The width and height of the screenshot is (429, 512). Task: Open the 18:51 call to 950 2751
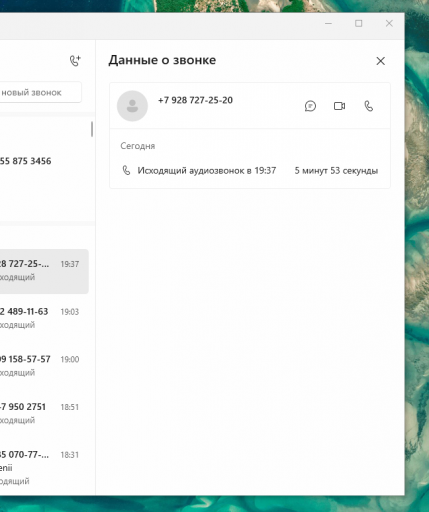click(x=44, y=413)
